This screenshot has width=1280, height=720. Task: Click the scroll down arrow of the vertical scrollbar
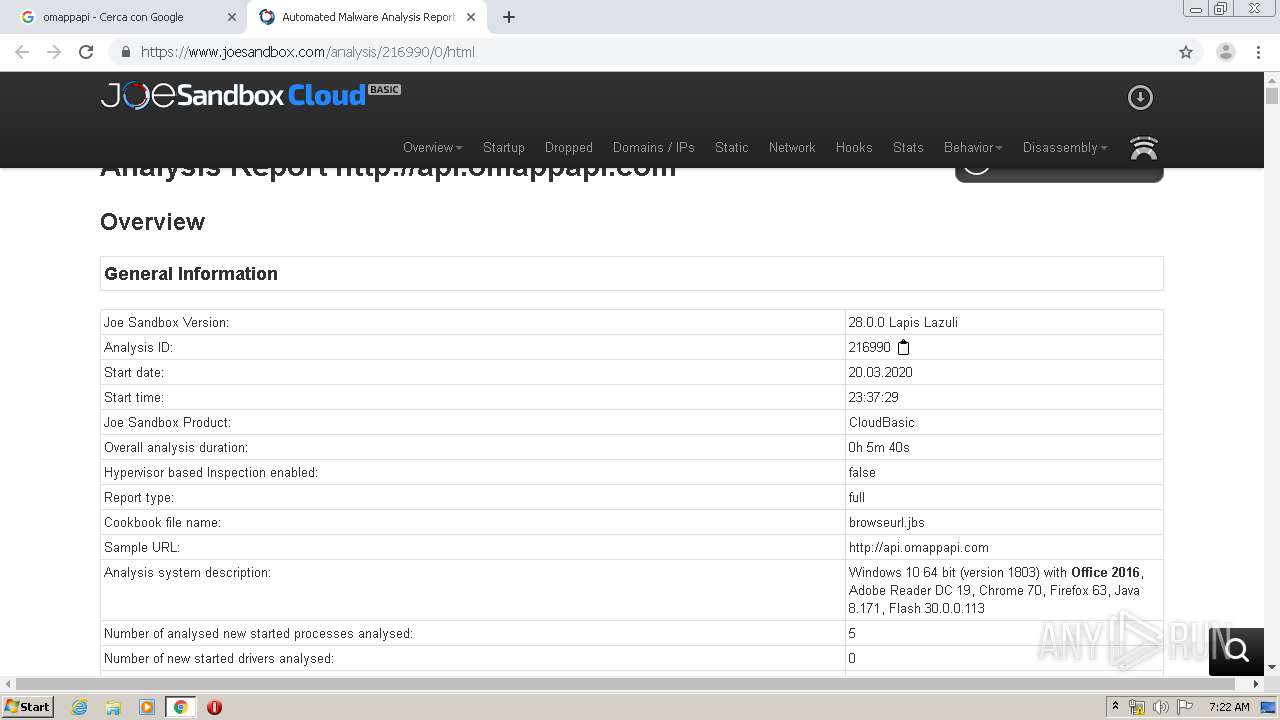tap(1272, 667)
